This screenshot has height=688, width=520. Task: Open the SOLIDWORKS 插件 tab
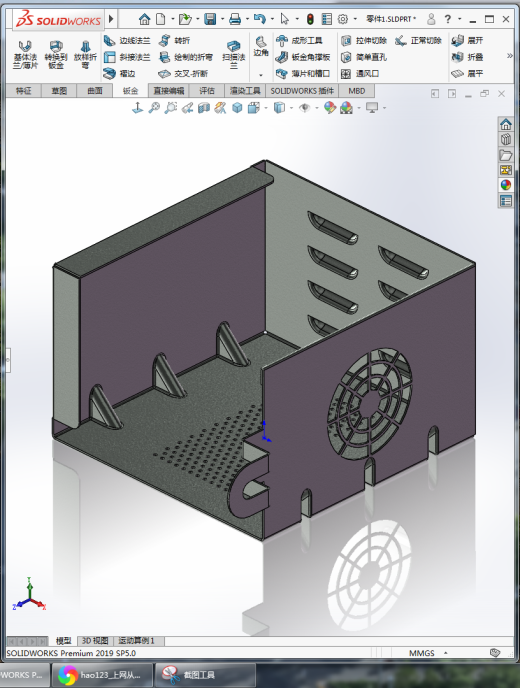(302, 91)
